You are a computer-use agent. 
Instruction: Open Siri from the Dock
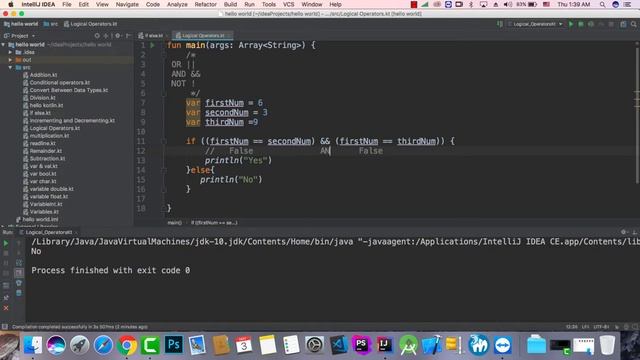(56, 345)
